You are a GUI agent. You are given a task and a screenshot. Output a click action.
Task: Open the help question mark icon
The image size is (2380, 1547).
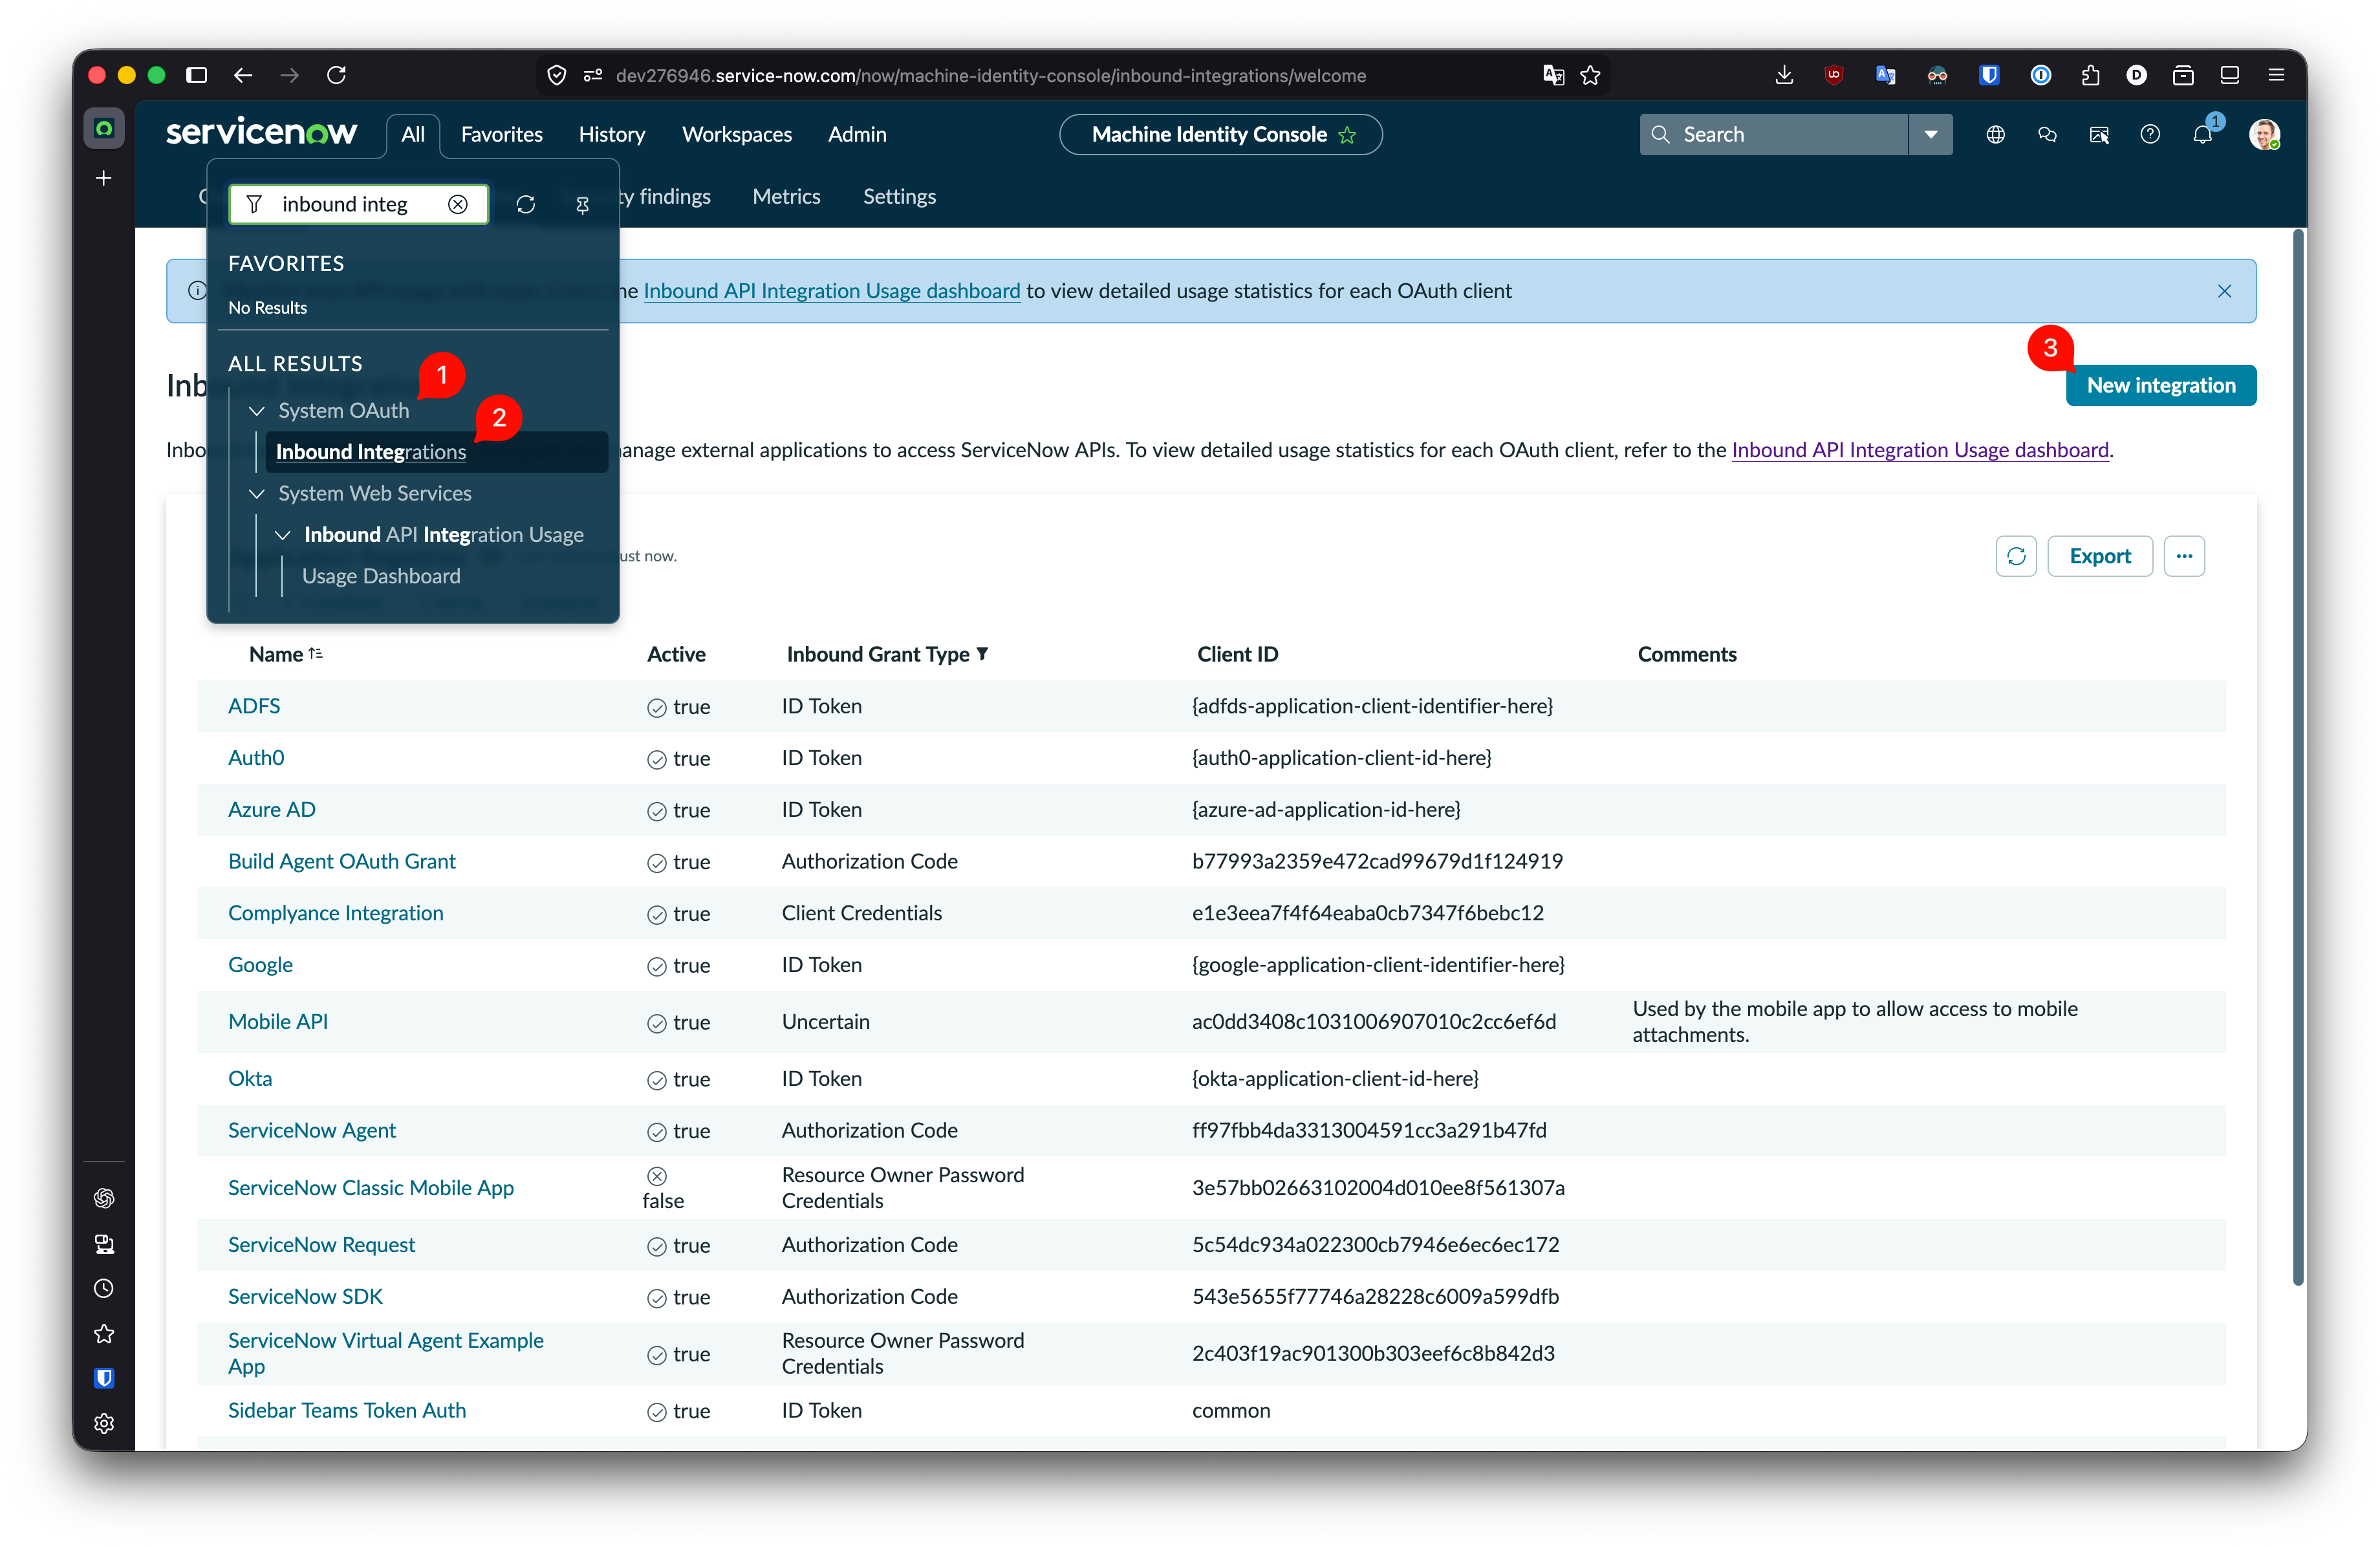coord(2150,134)
